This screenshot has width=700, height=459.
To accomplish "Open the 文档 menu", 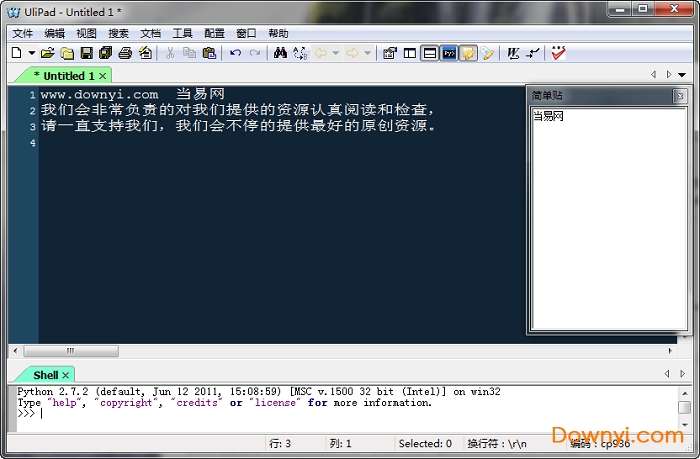I will pos(150,33).
